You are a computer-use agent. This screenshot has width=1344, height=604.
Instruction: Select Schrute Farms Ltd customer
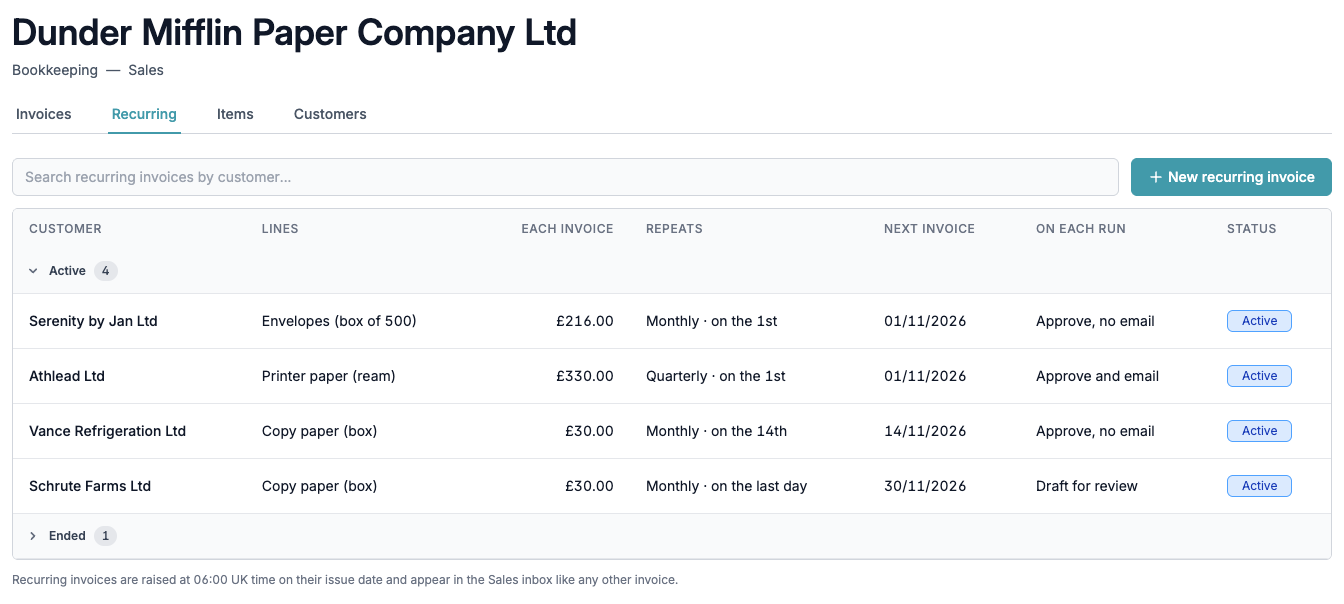click(x=90, y=486)
